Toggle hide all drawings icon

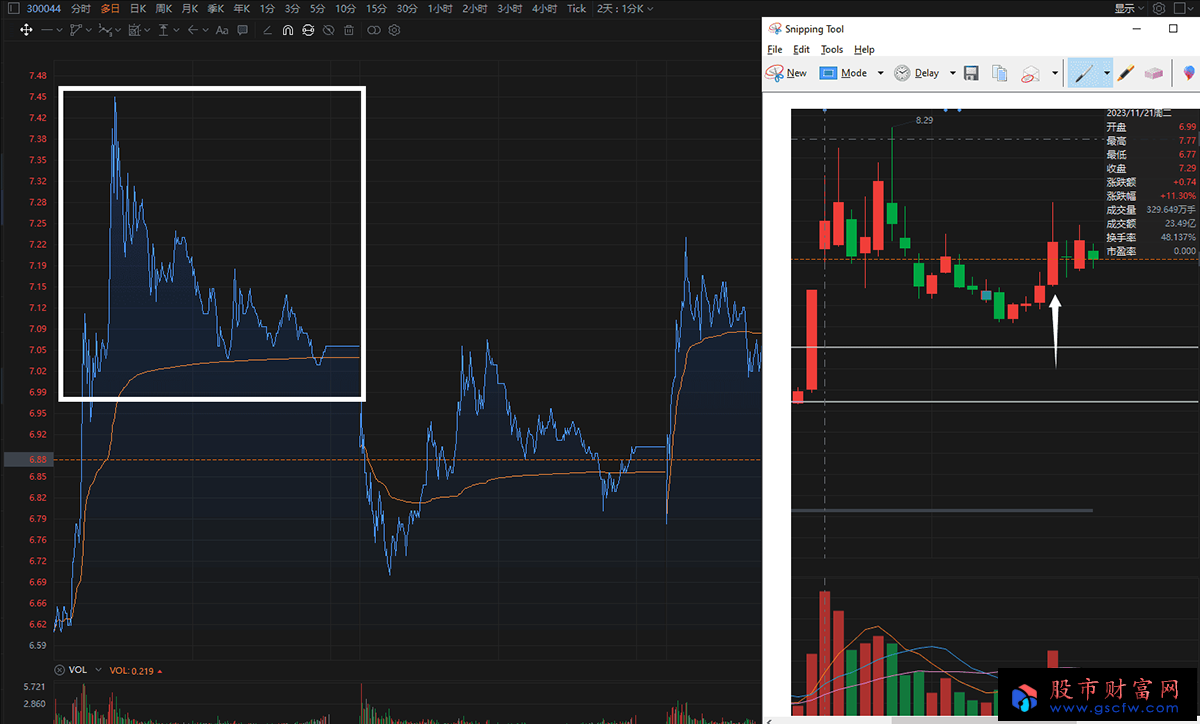tap(328, 30)
